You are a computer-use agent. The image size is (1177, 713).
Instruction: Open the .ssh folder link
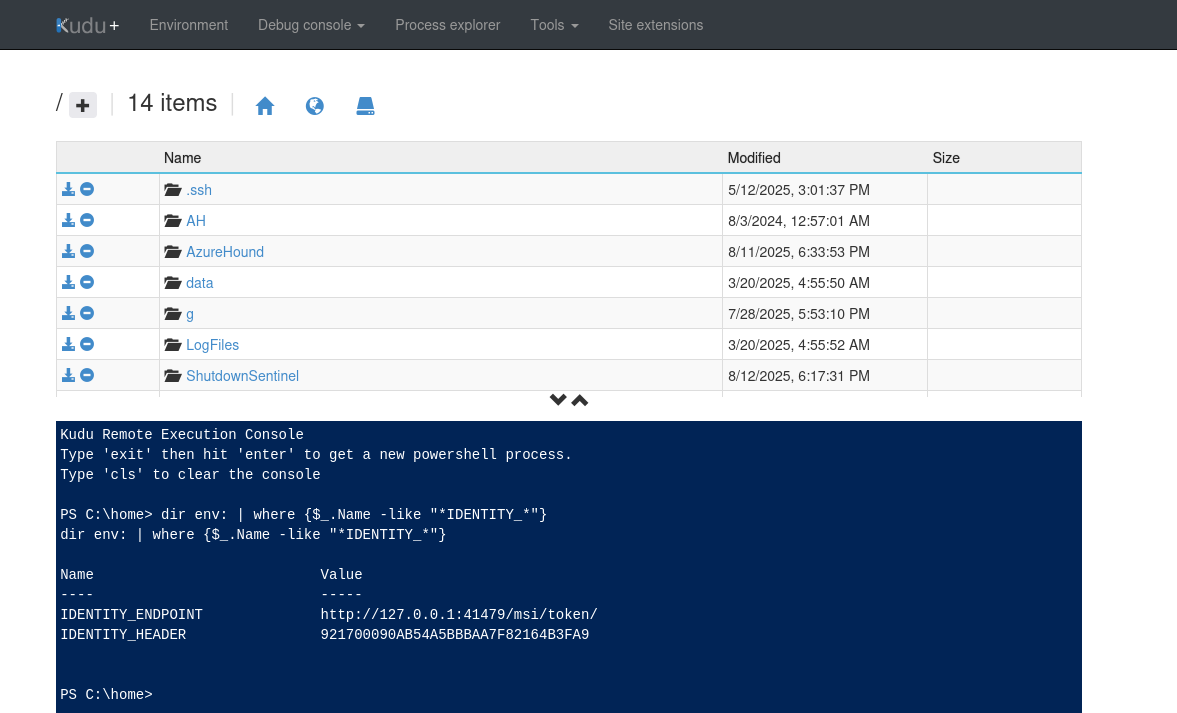point(199,190)
